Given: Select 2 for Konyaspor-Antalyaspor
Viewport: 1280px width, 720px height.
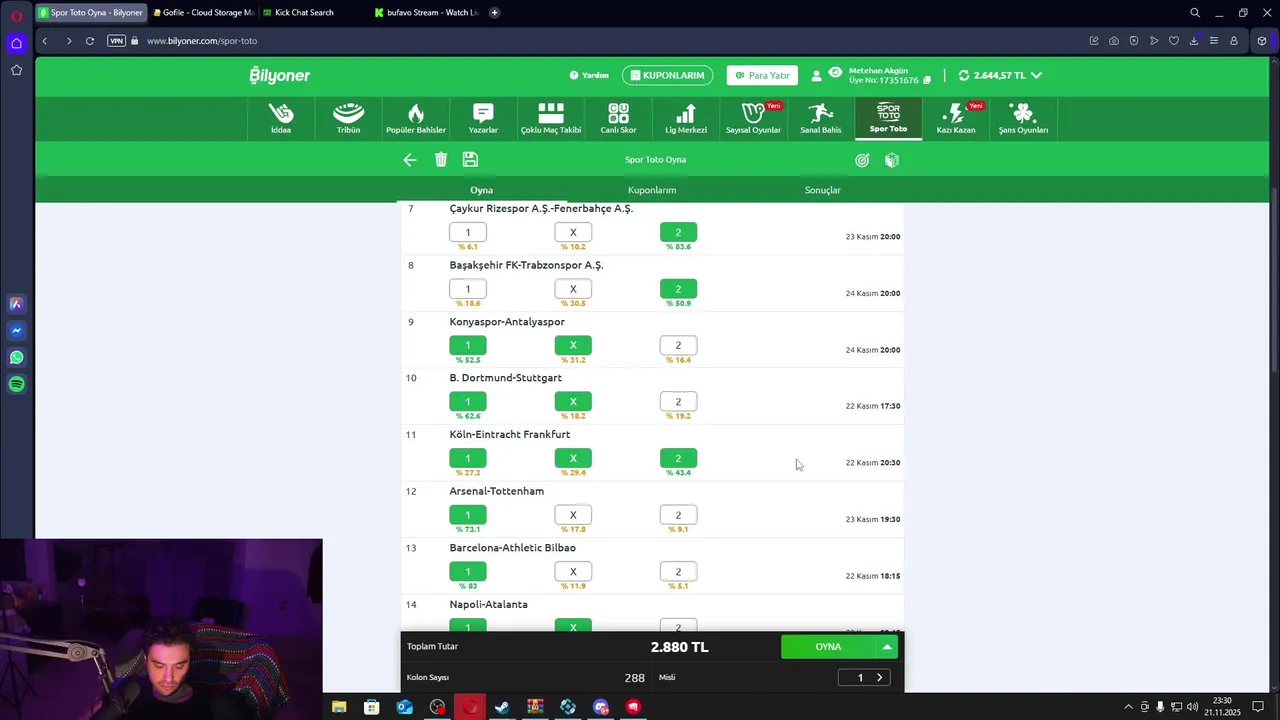Looking at the screenshot, I should pyautogui.click(x=678, y=345).
